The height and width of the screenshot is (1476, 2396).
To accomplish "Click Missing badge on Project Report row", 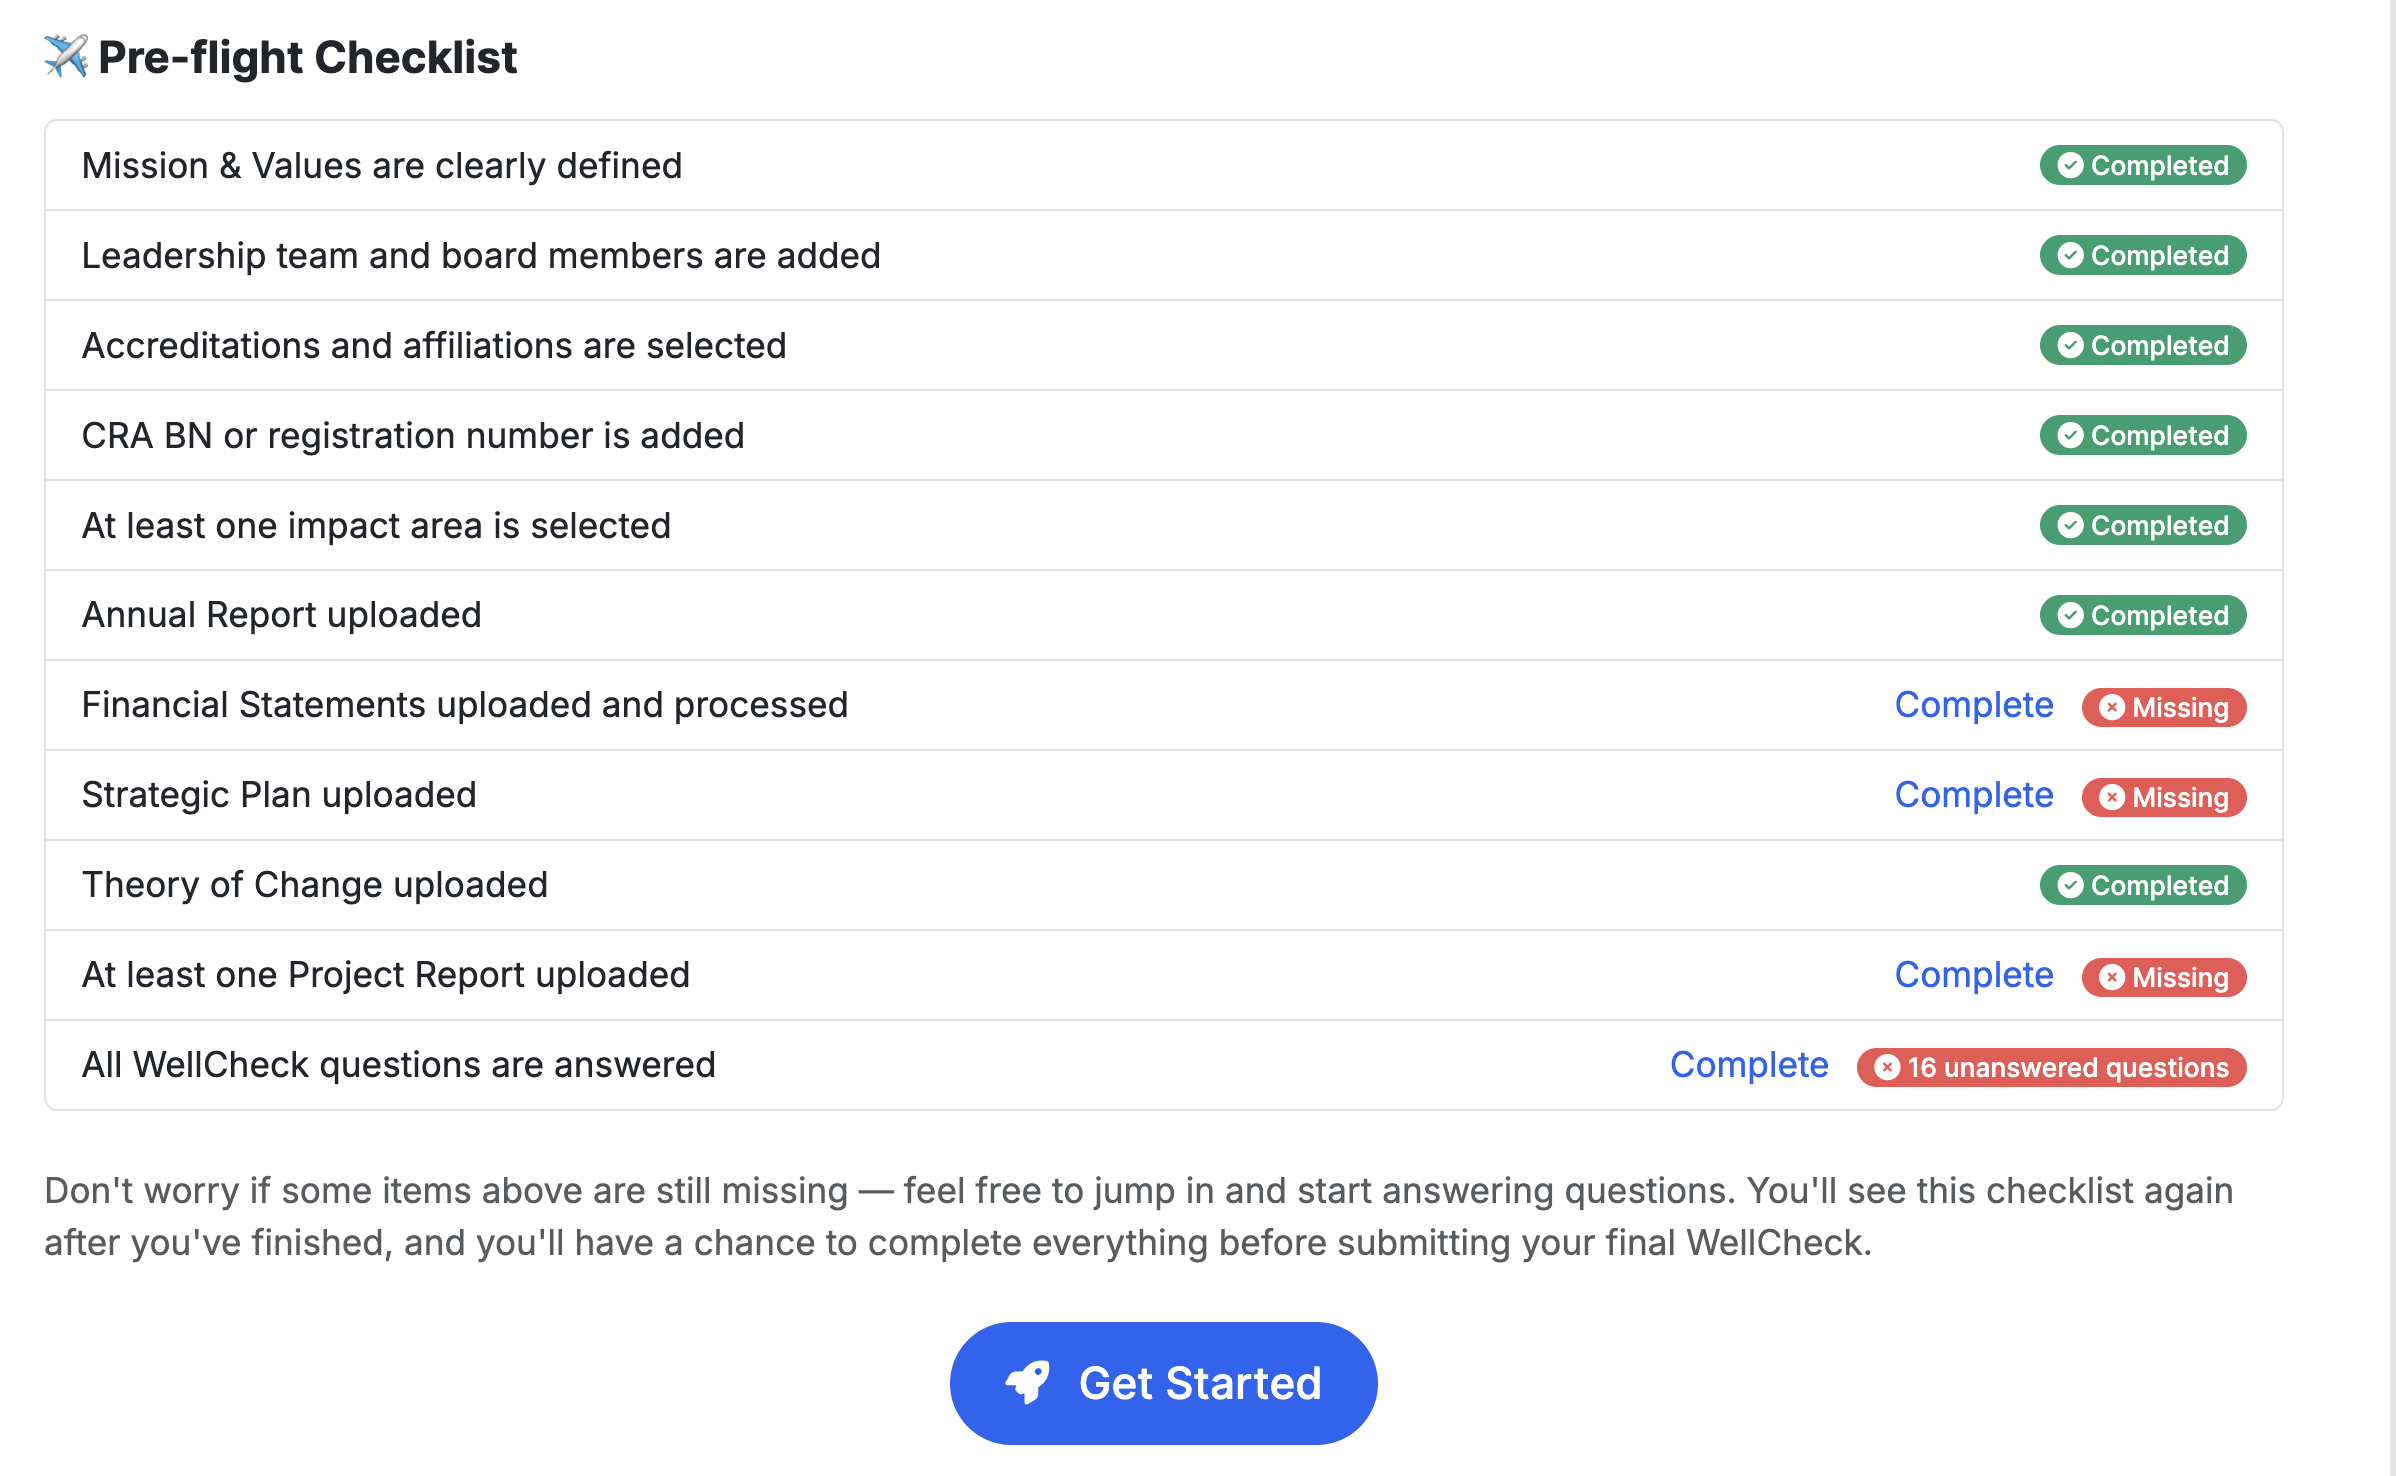I will [2164, 977].
